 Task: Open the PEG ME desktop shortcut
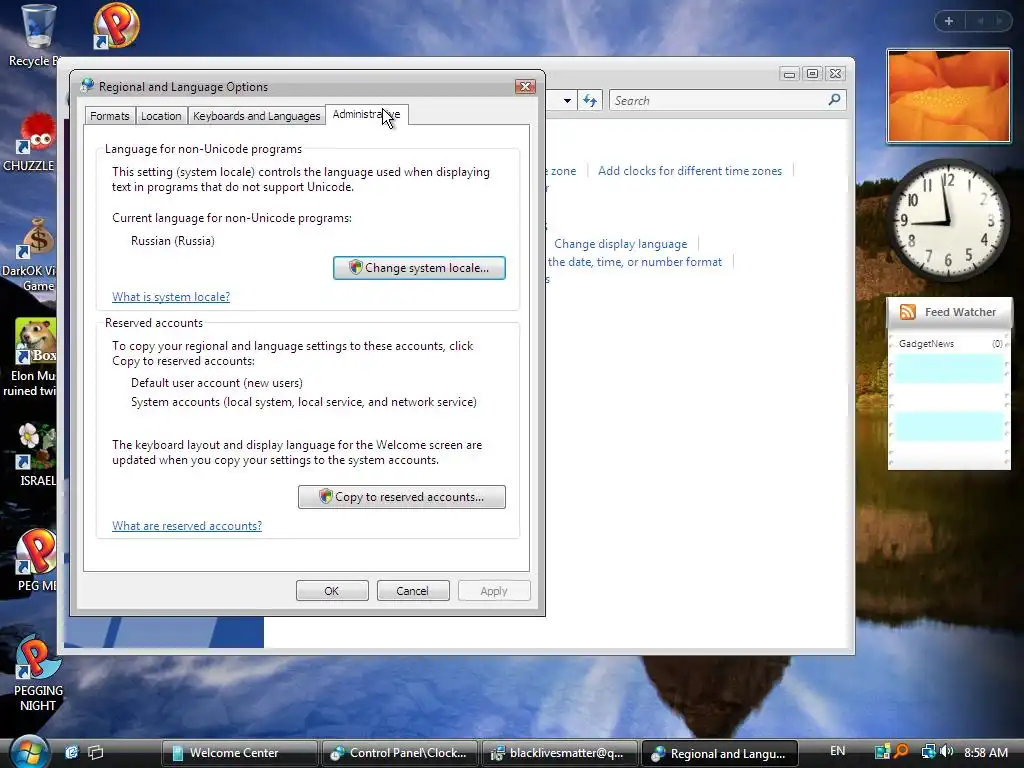[34, 560]
